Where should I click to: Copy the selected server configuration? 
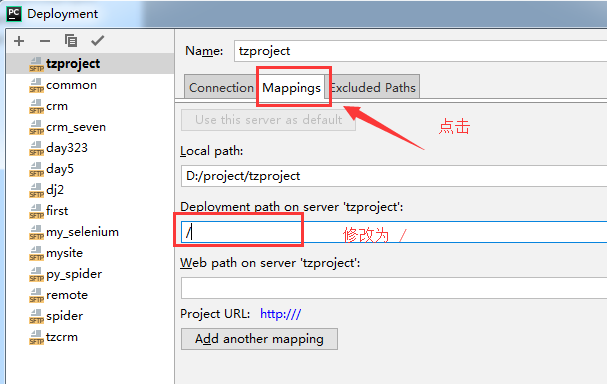point(71,41)
